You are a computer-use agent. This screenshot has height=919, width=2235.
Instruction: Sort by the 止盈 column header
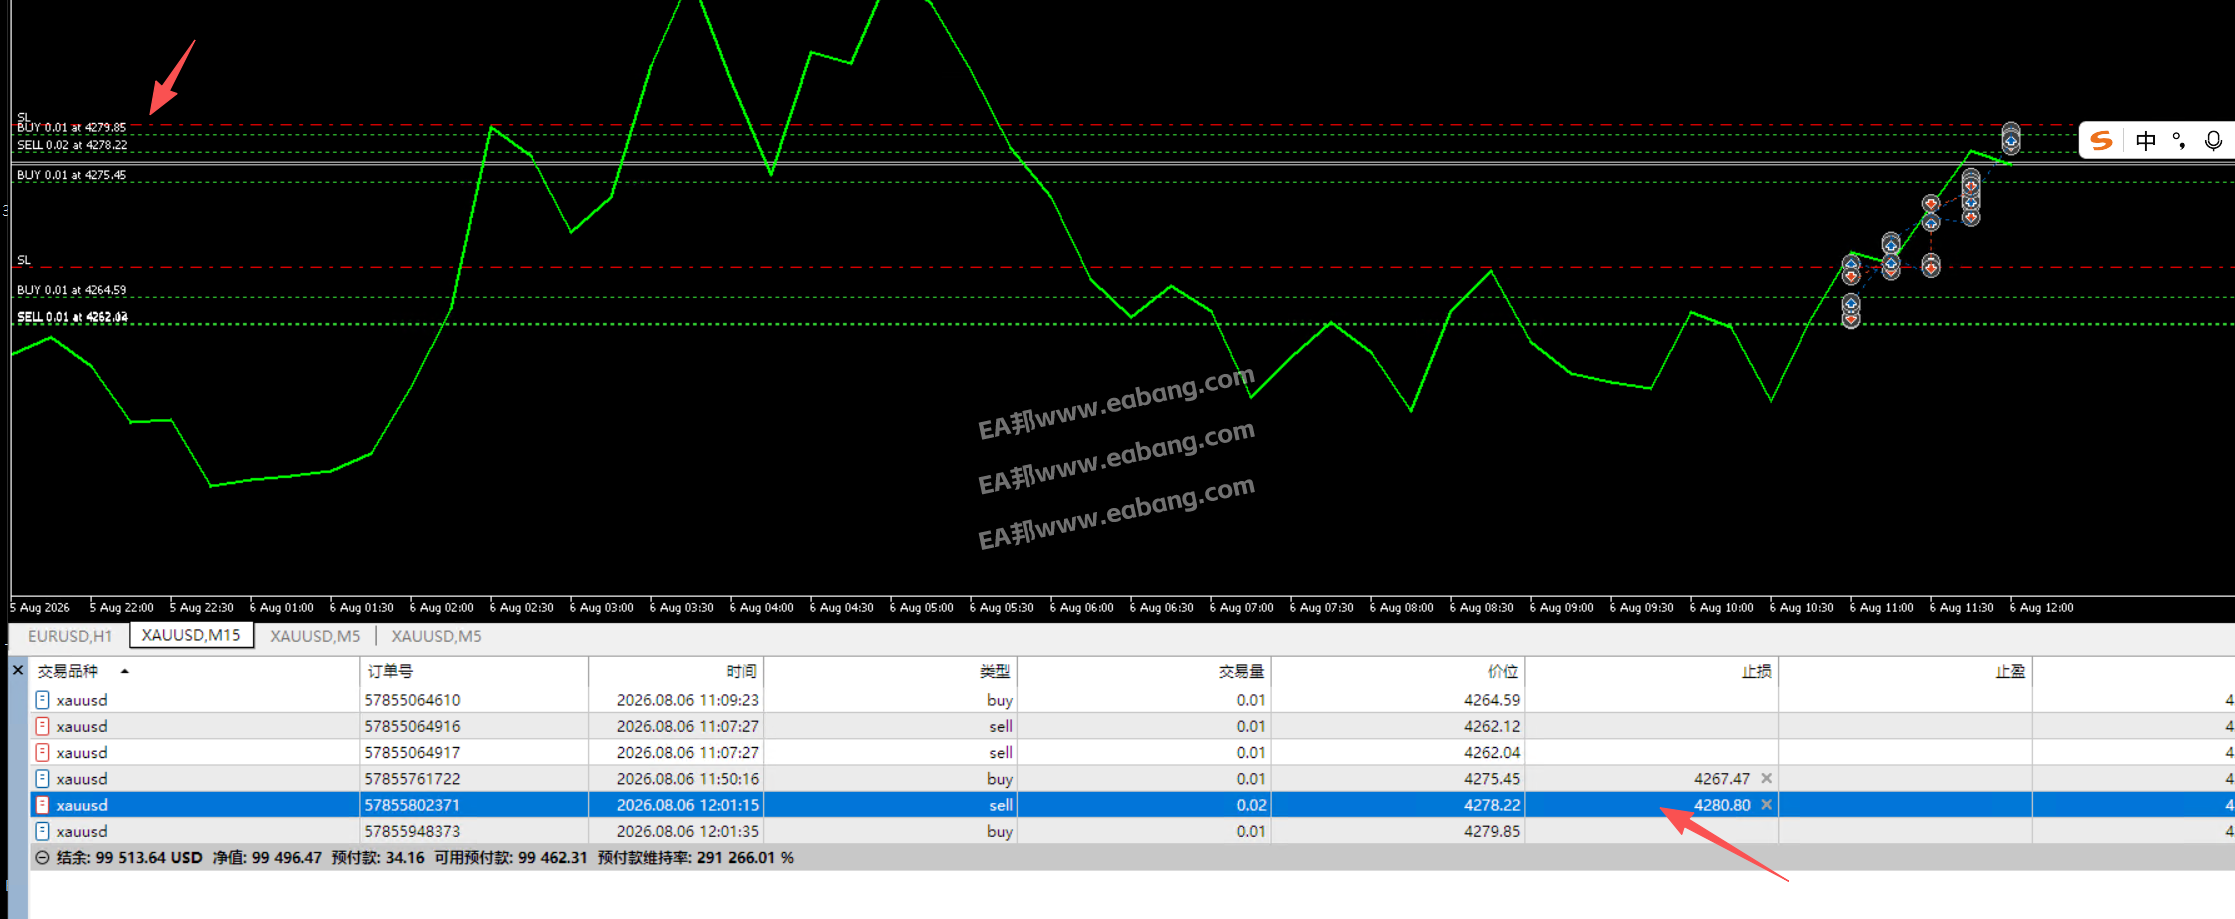click(x=2010, y=671)
